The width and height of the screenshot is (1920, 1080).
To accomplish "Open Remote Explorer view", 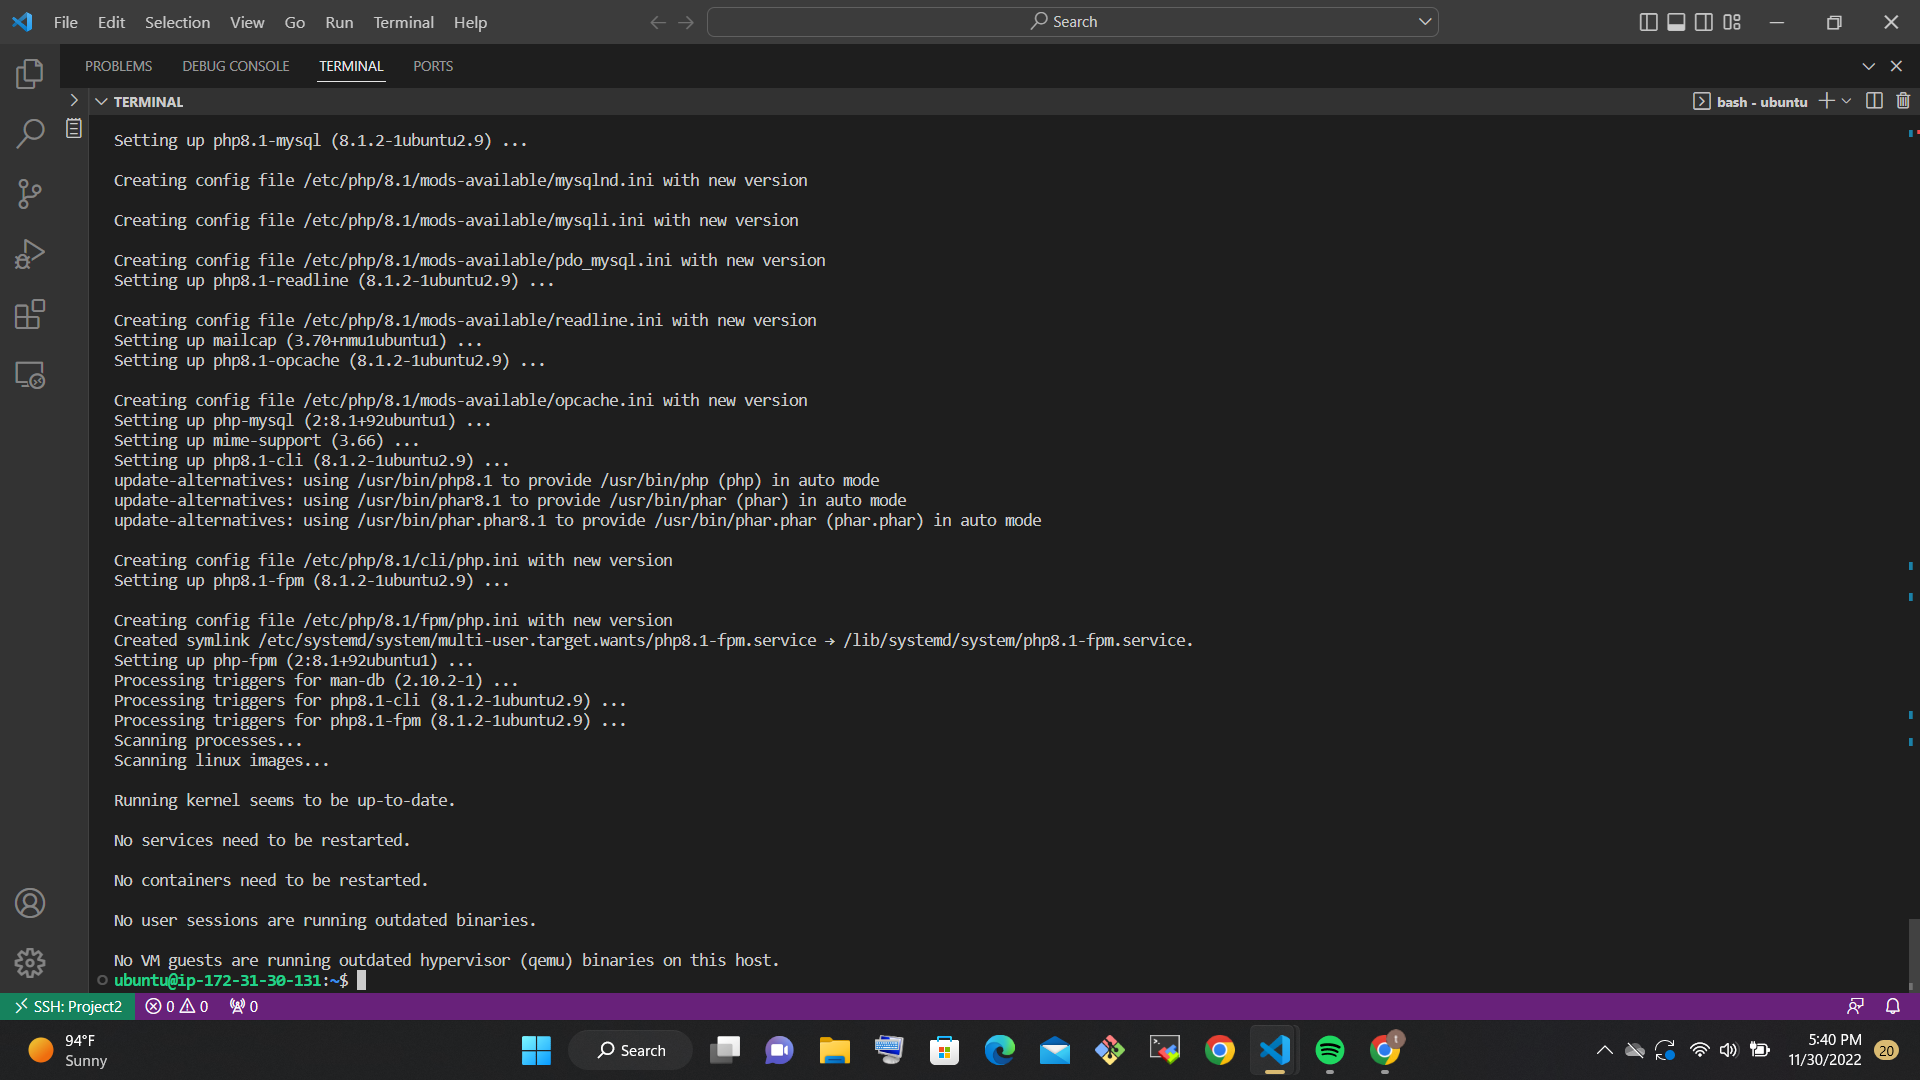I will (30, 375).
